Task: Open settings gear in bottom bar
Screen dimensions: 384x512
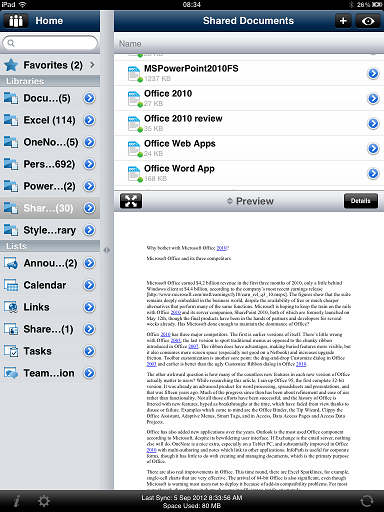Action: coord(44,501)
